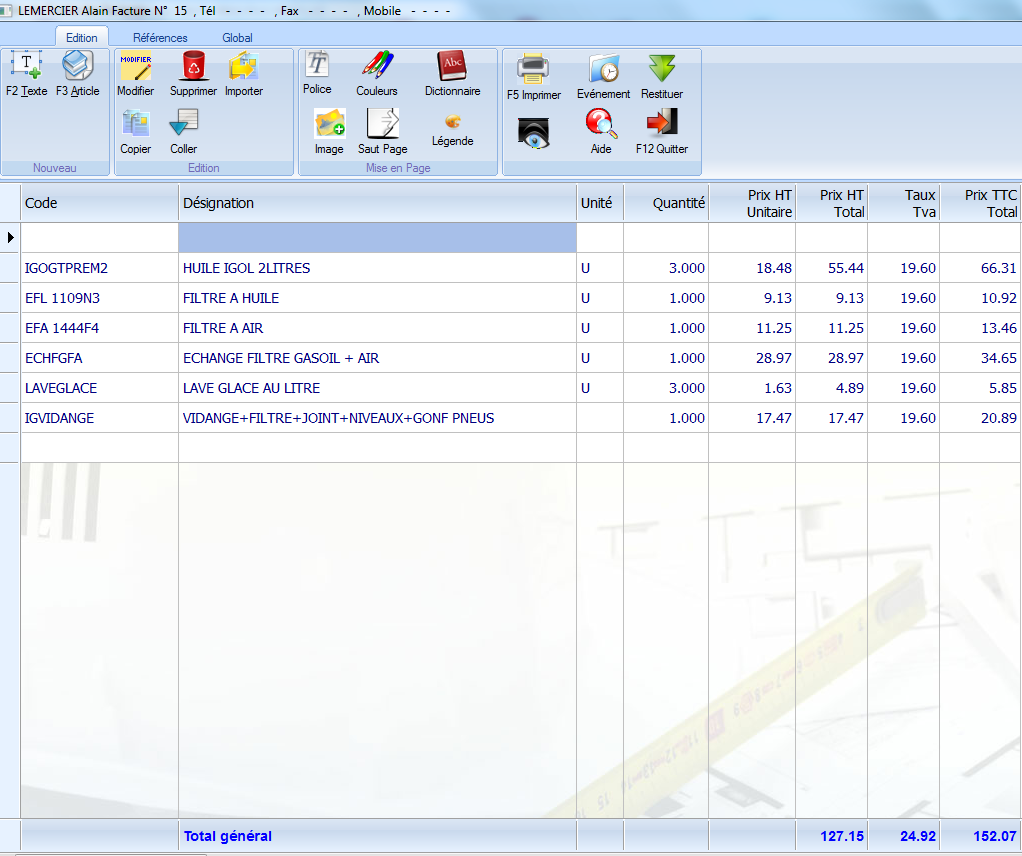This screenshot has width=1022, height=856.
Task: Print the invoice with F5 Imprimer
Action: (533, 70)
